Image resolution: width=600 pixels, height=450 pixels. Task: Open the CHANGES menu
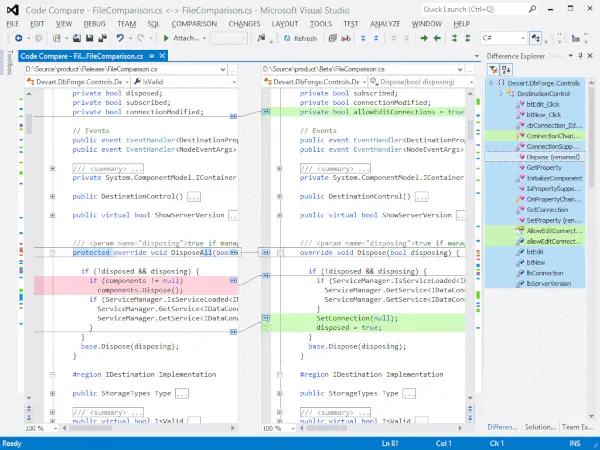244,22
